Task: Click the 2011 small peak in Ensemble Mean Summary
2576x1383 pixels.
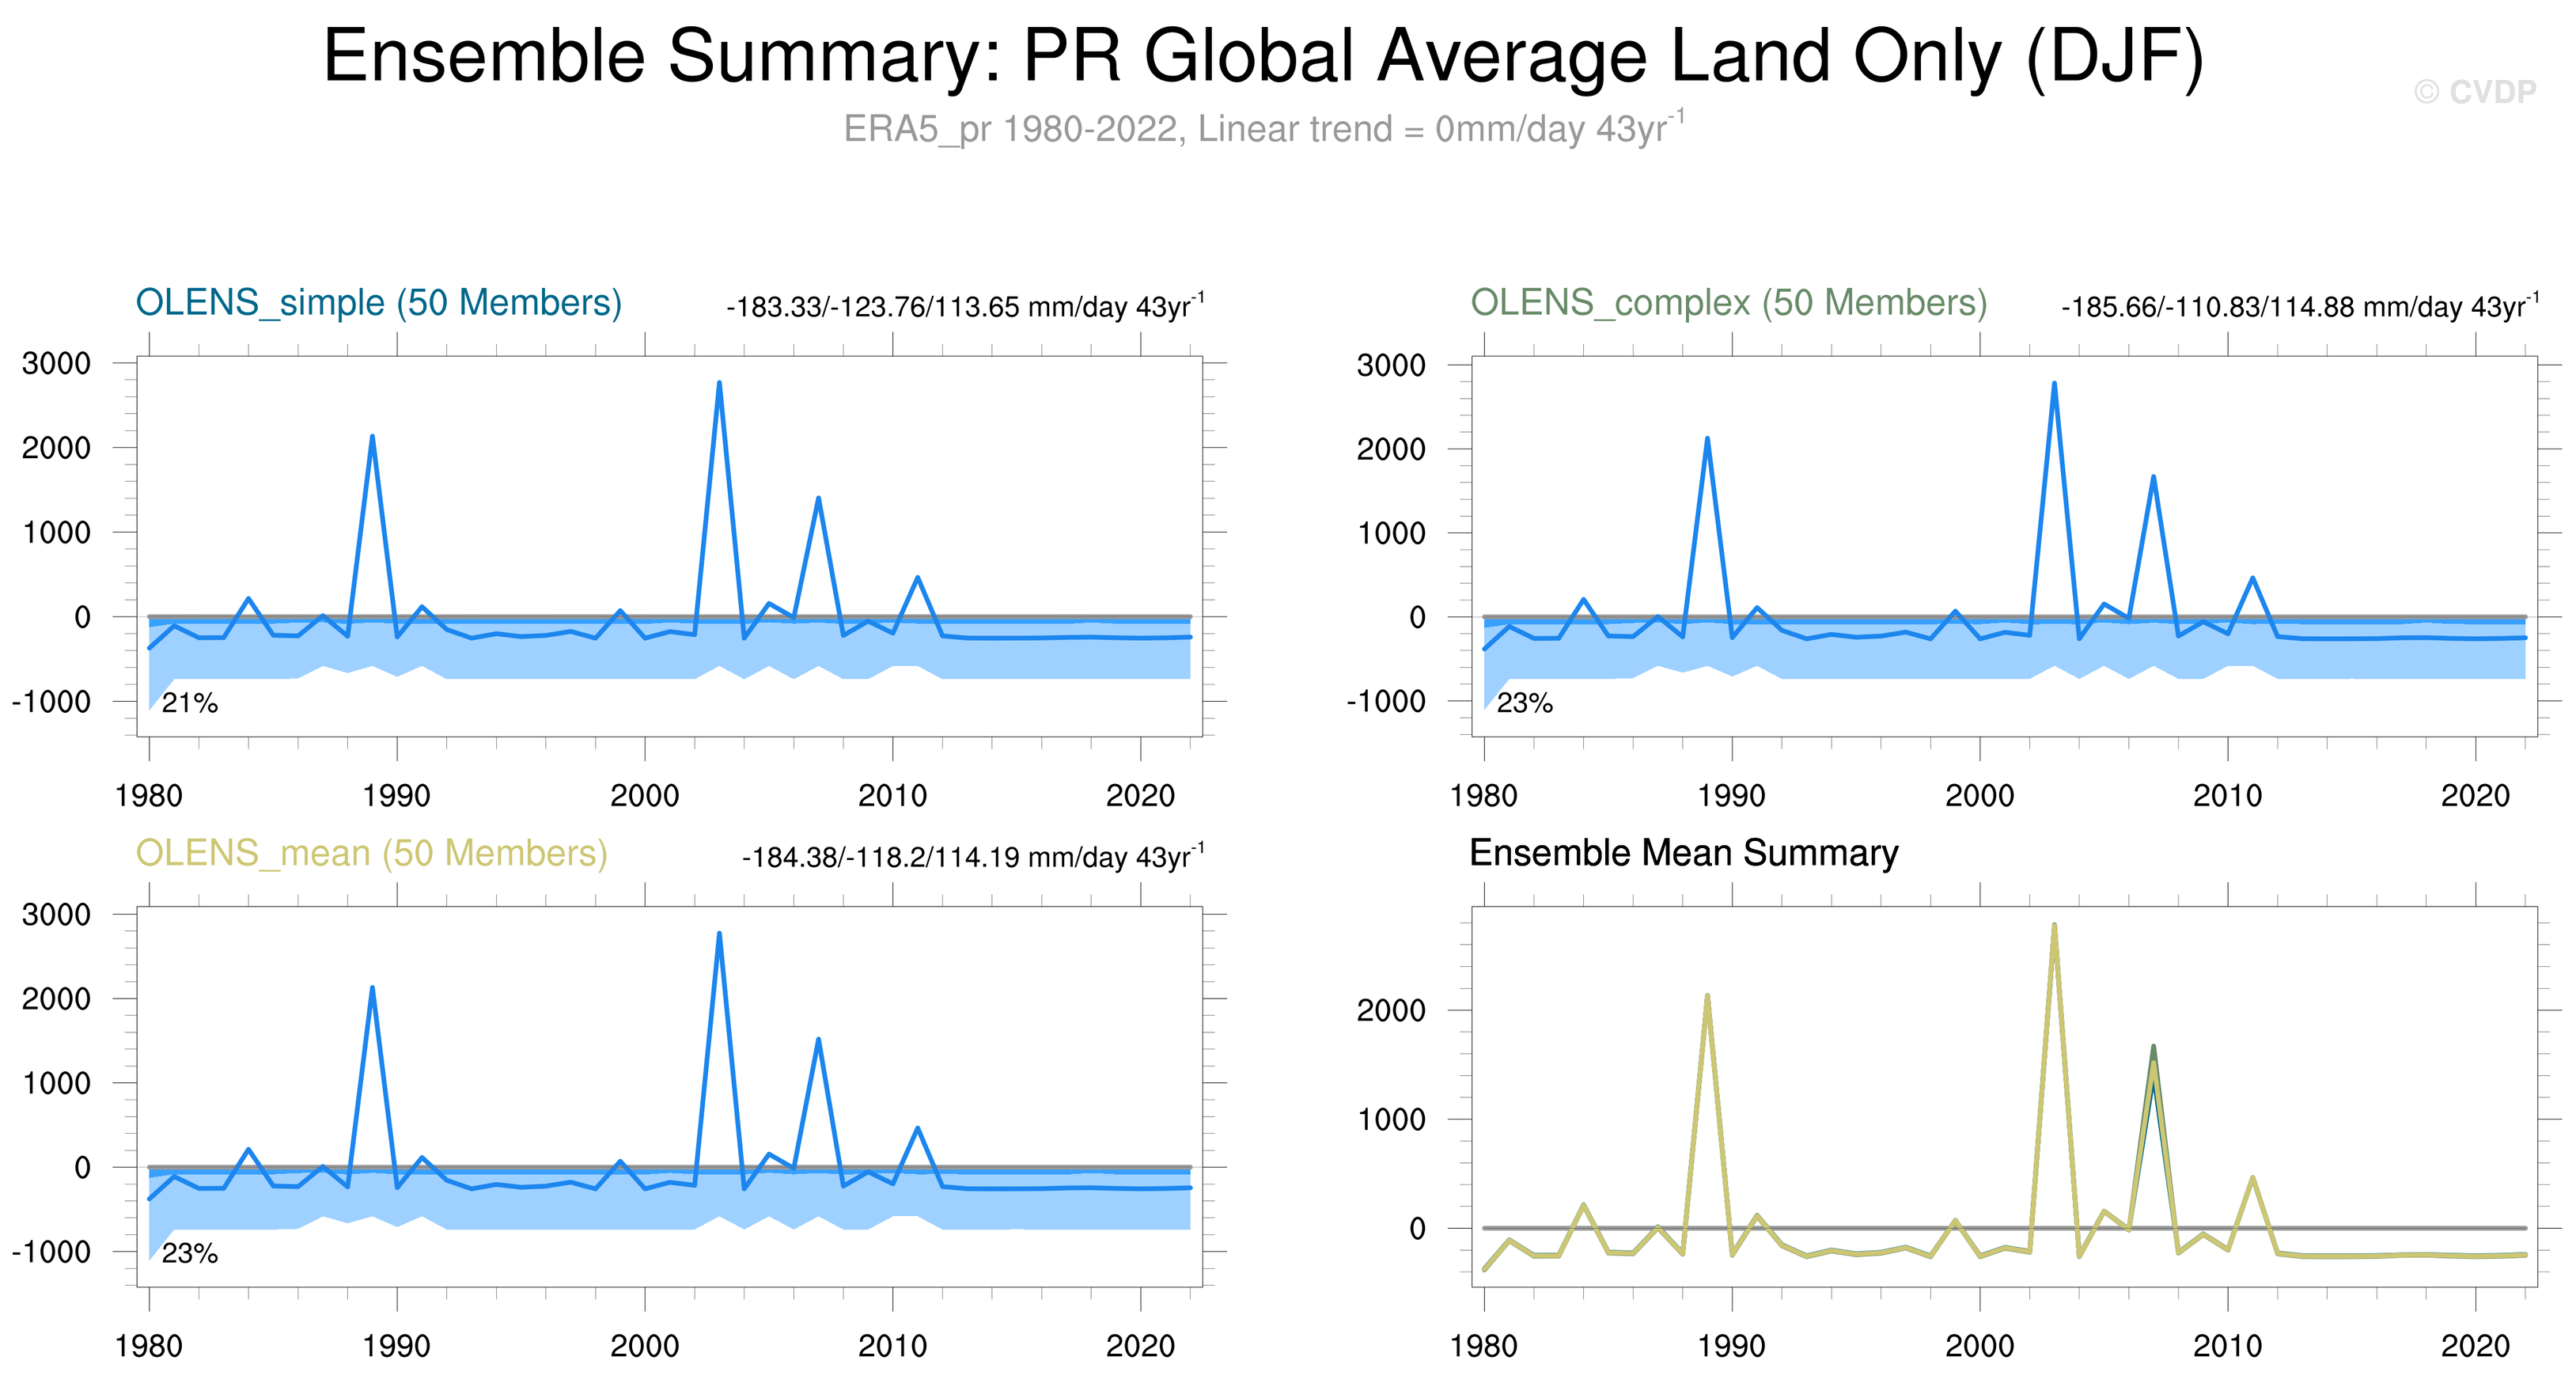Action: tap(2252, 1178)
